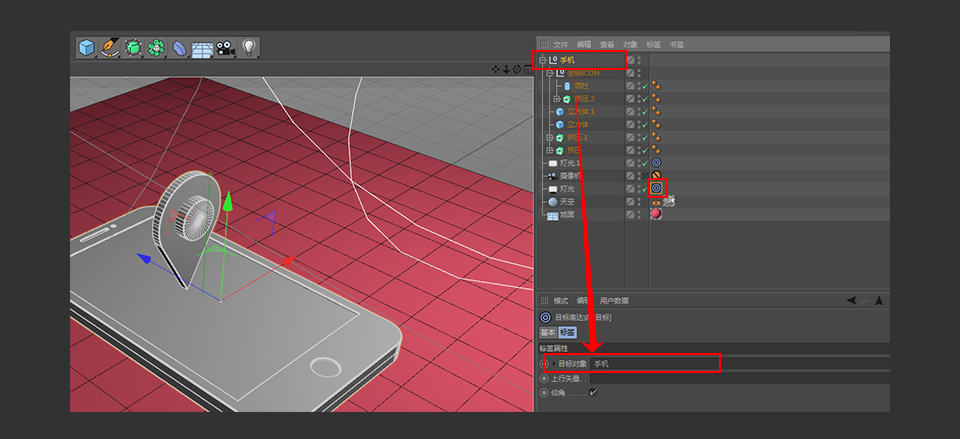Collapse the 手机 tree node

542,61
